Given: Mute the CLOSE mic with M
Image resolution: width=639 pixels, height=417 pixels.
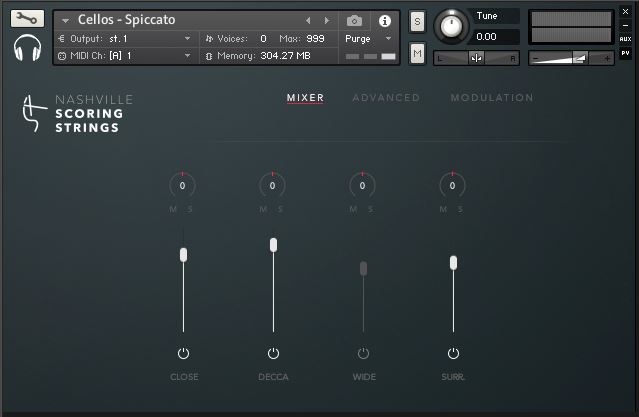Looking at the screenshot, I should coord(173,210).
